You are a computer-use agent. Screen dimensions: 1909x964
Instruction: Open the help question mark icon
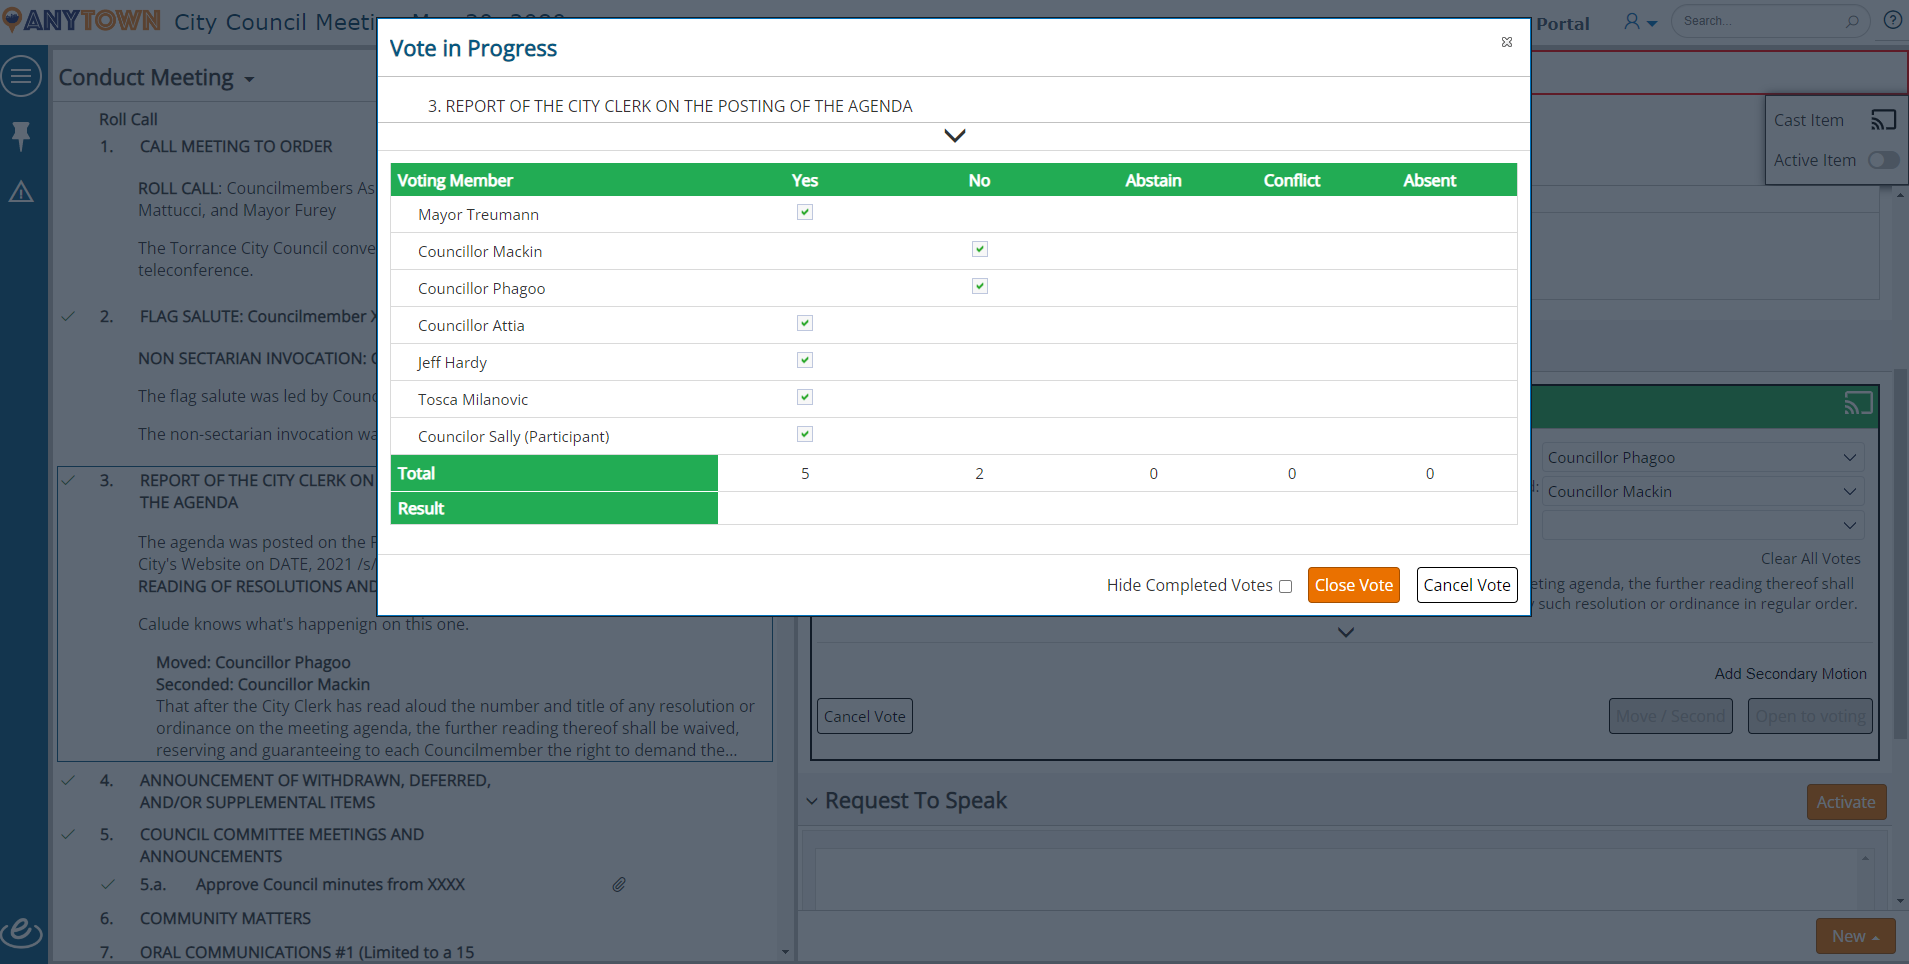(1893, 20)
